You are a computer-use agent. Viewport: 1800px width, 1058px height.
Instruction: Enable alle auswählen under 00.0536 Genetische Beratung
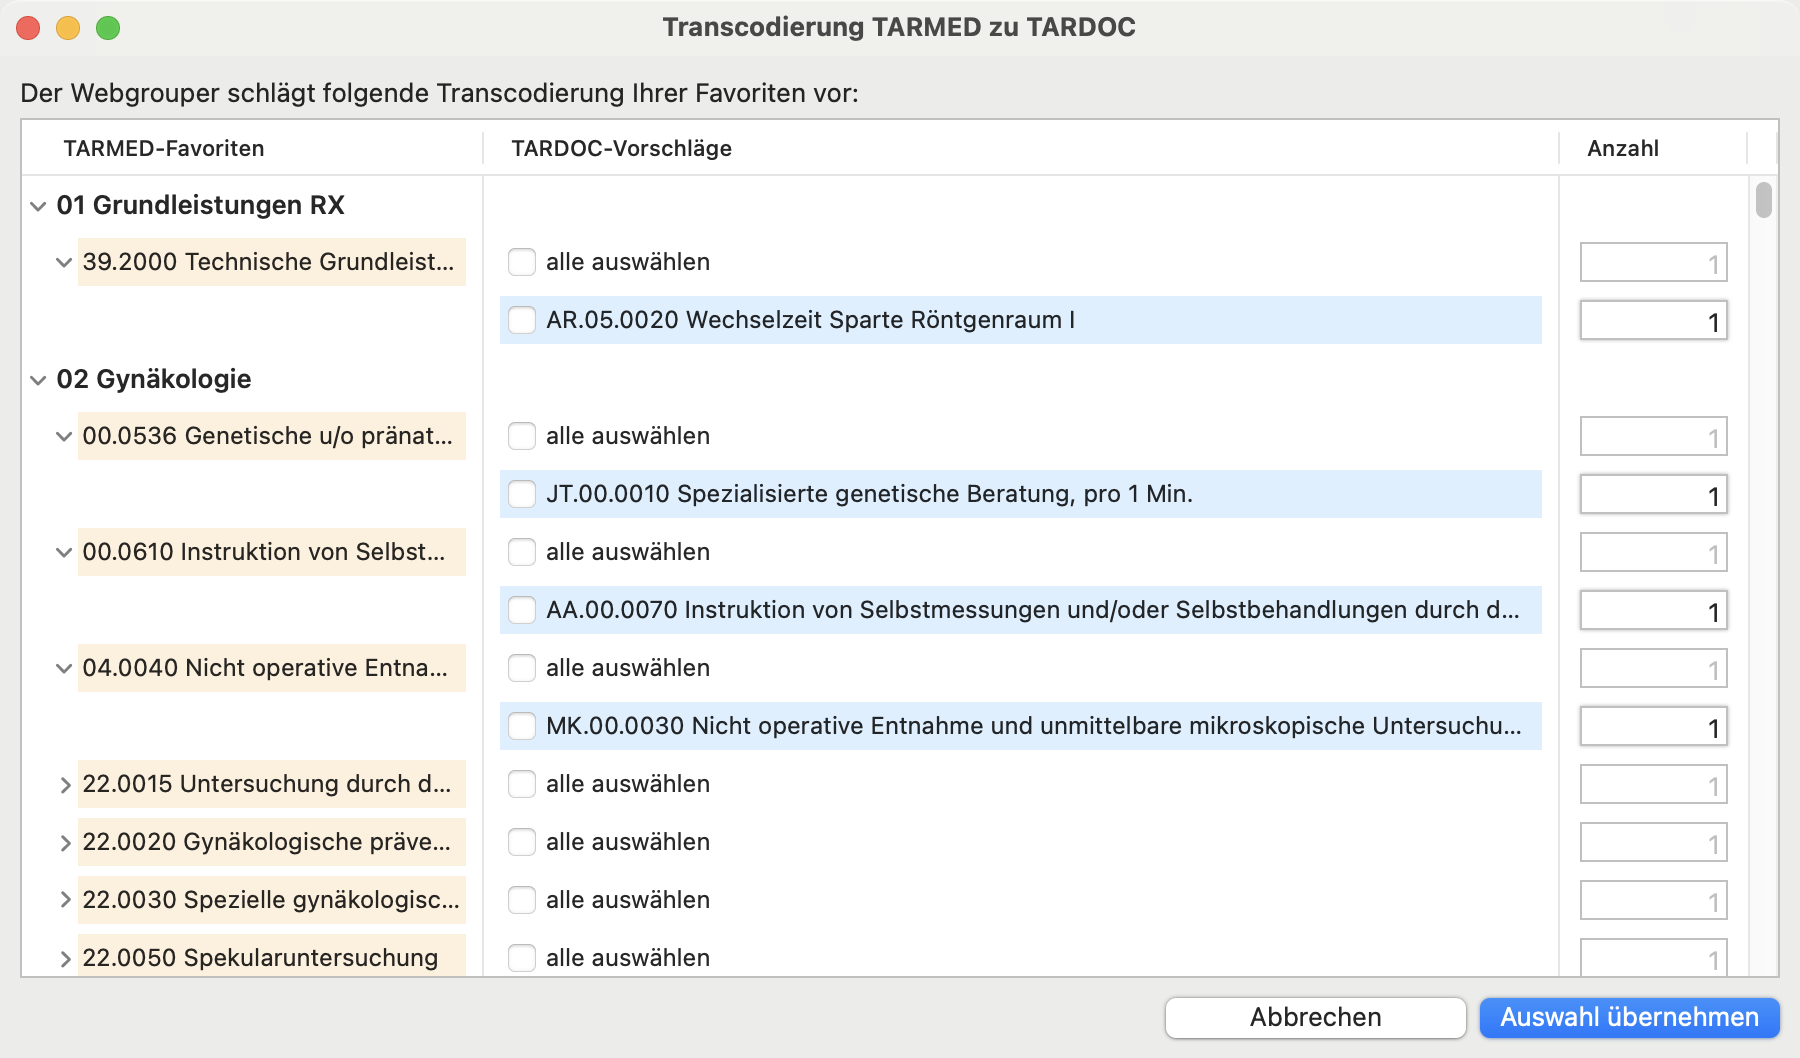(521, 435)
